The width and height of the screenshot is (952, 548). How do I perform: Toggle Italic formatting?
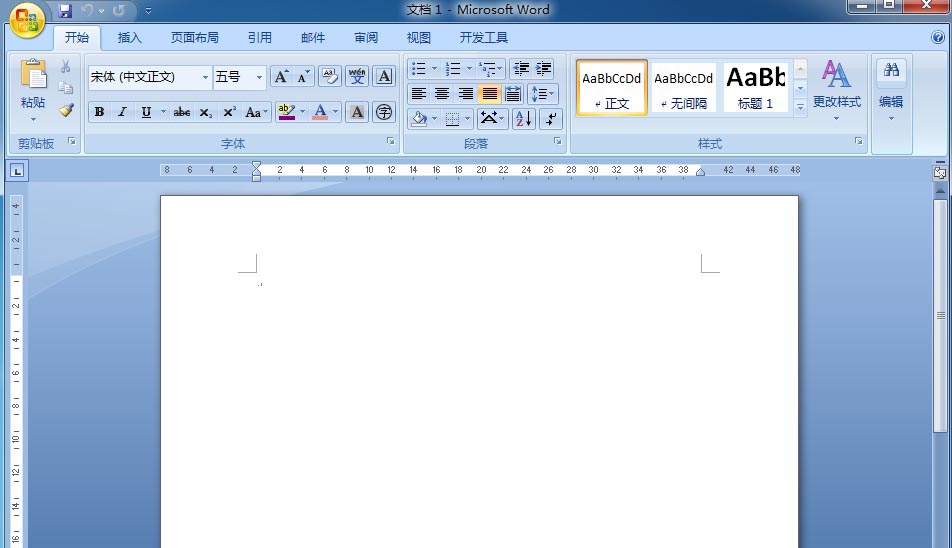tap(122, 112)
